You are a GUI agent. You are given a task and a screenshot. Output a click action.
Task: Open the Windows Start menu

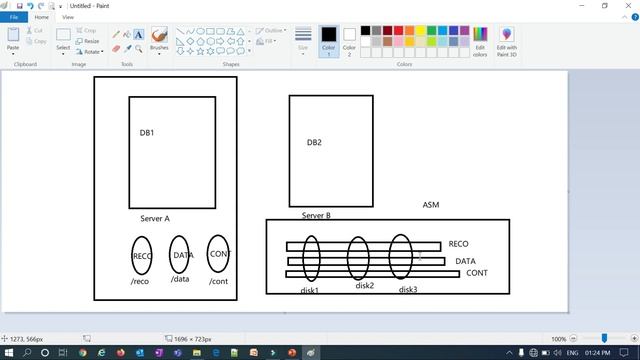point(9,353)
